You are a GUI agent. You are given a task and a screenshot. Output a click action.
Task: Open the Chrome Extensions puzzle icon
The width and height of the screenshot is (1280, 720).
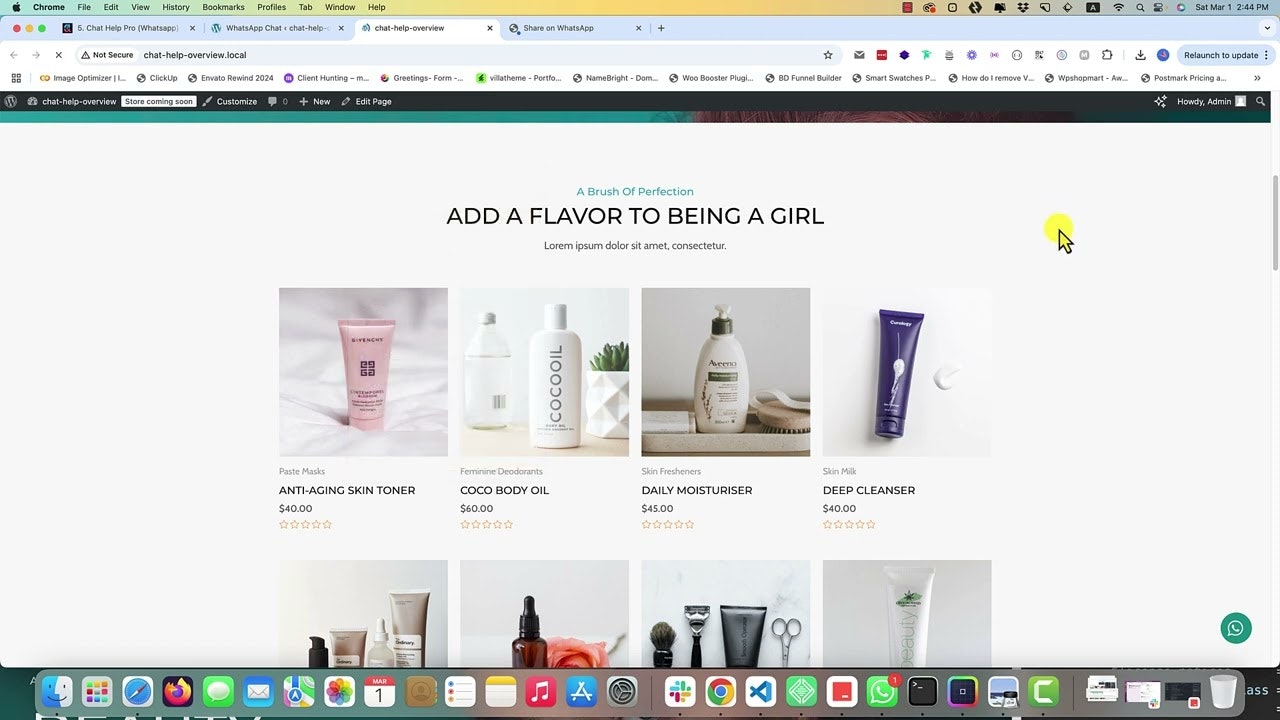click(x=1107, y=55)
